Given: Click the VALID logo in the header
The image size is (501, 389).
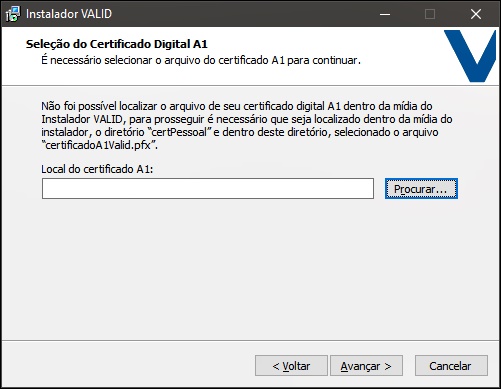Looking at the screenshot, I should 470,56.
